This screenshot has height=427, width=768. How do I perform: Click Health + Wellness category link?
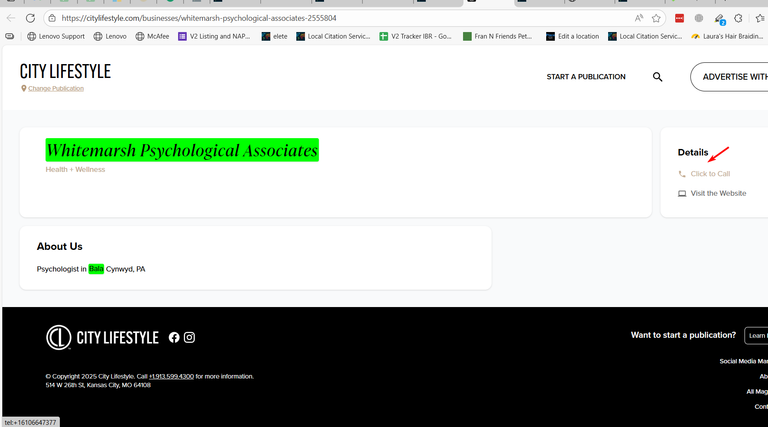75,169
